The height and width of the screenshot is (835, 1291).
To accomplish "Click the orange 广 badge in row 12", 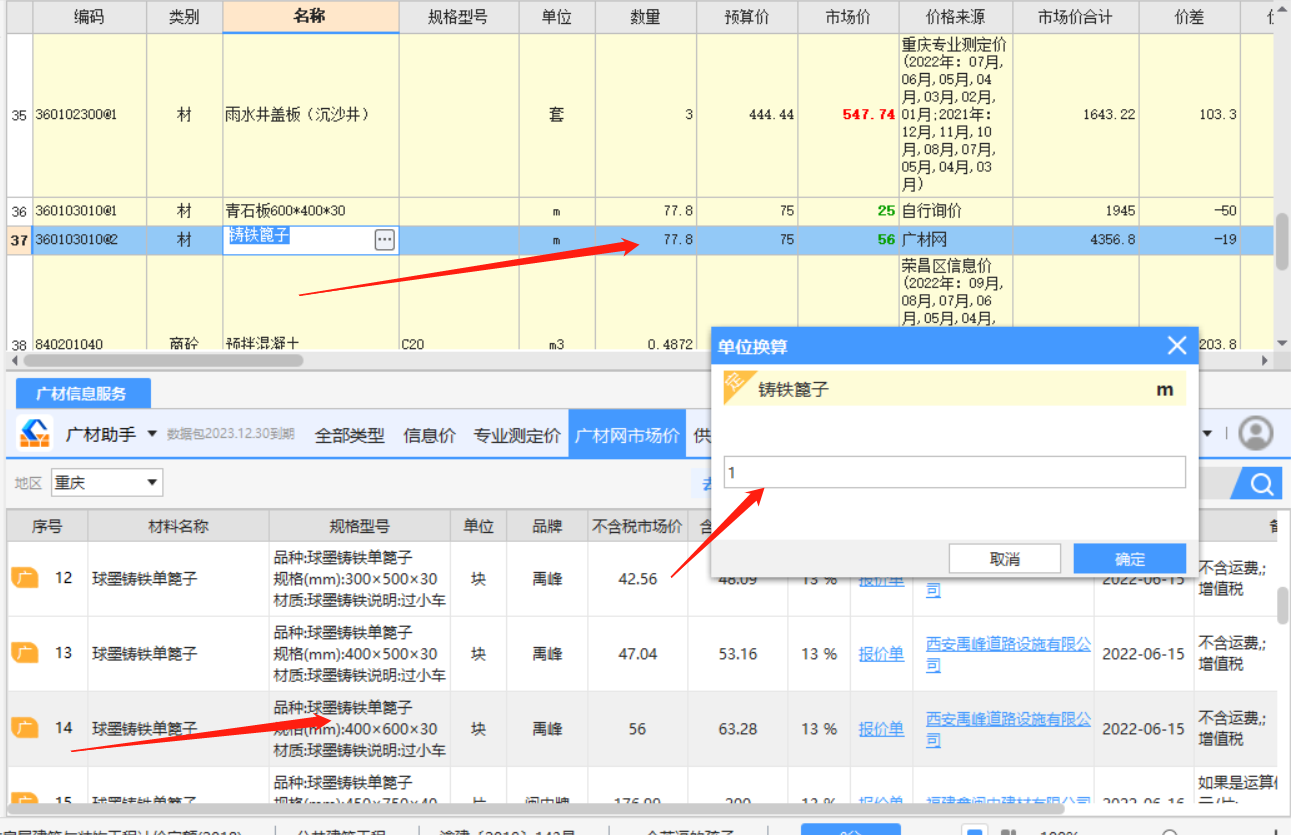I will point(25,578).
